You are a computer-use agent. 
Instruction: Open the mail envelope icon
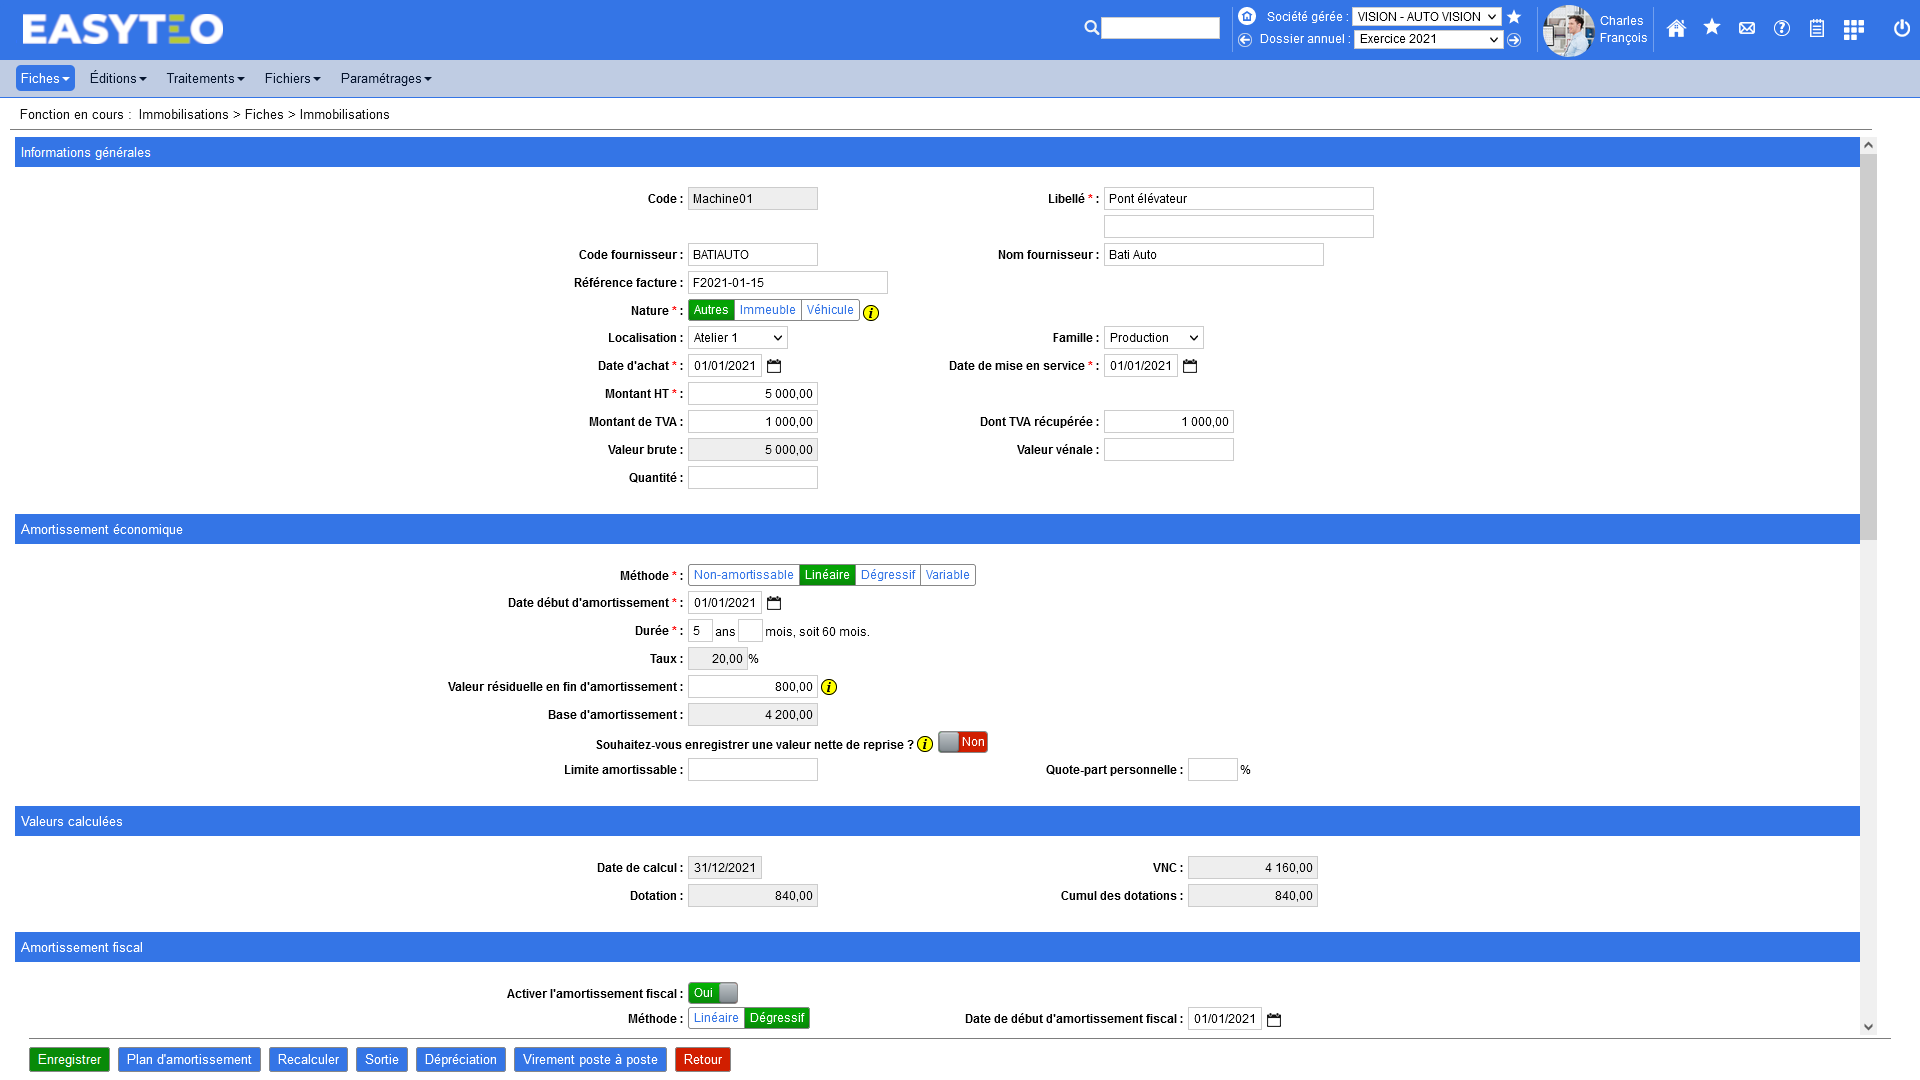[x=1747, y=29]
